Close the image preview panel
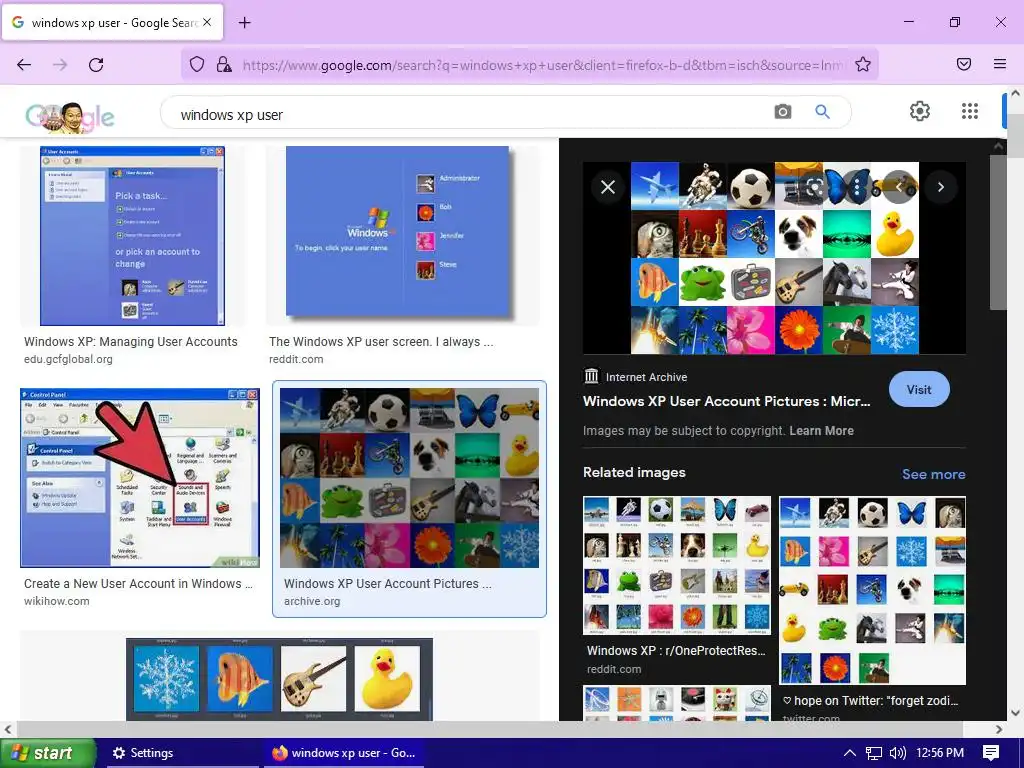Viewport: 1024px width, 768px height. click(x=608, y=187)
